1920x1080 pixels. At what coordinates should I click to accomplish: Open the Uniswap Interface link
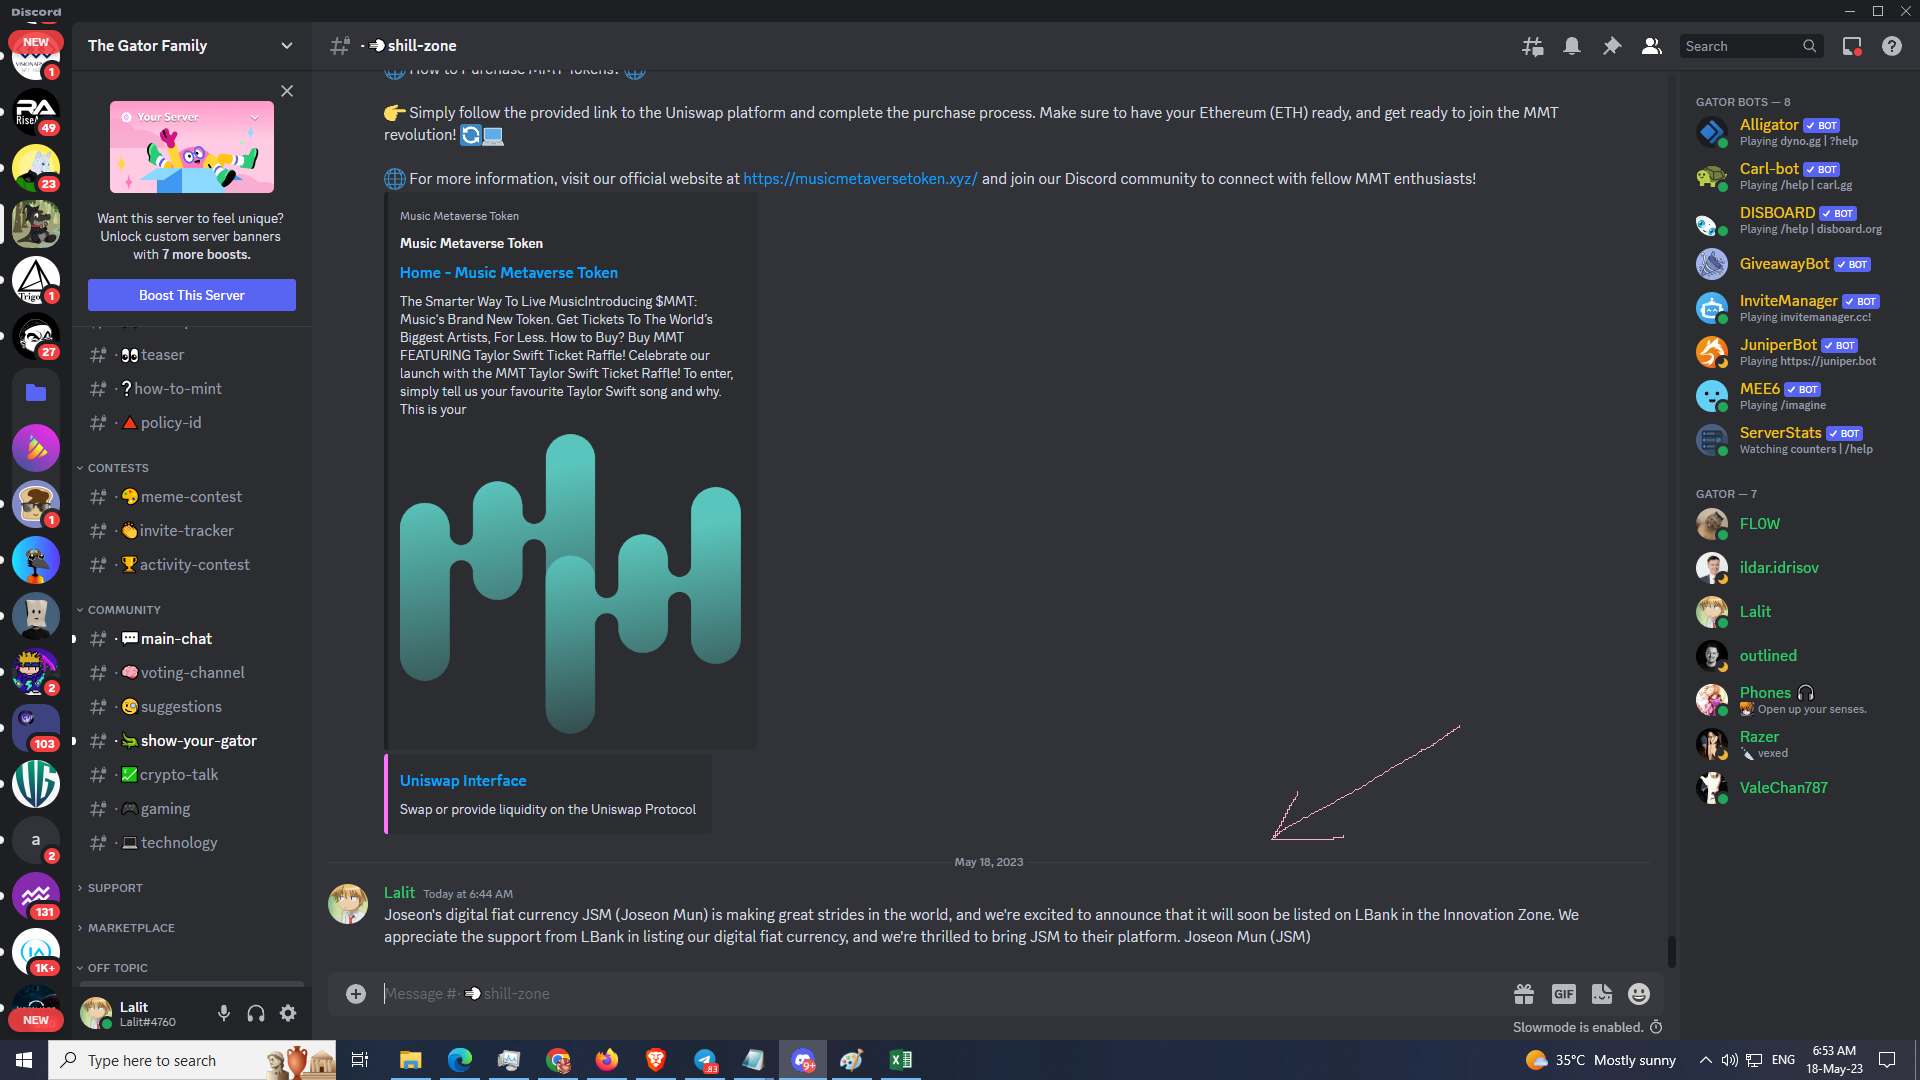(x=463, y=781)
